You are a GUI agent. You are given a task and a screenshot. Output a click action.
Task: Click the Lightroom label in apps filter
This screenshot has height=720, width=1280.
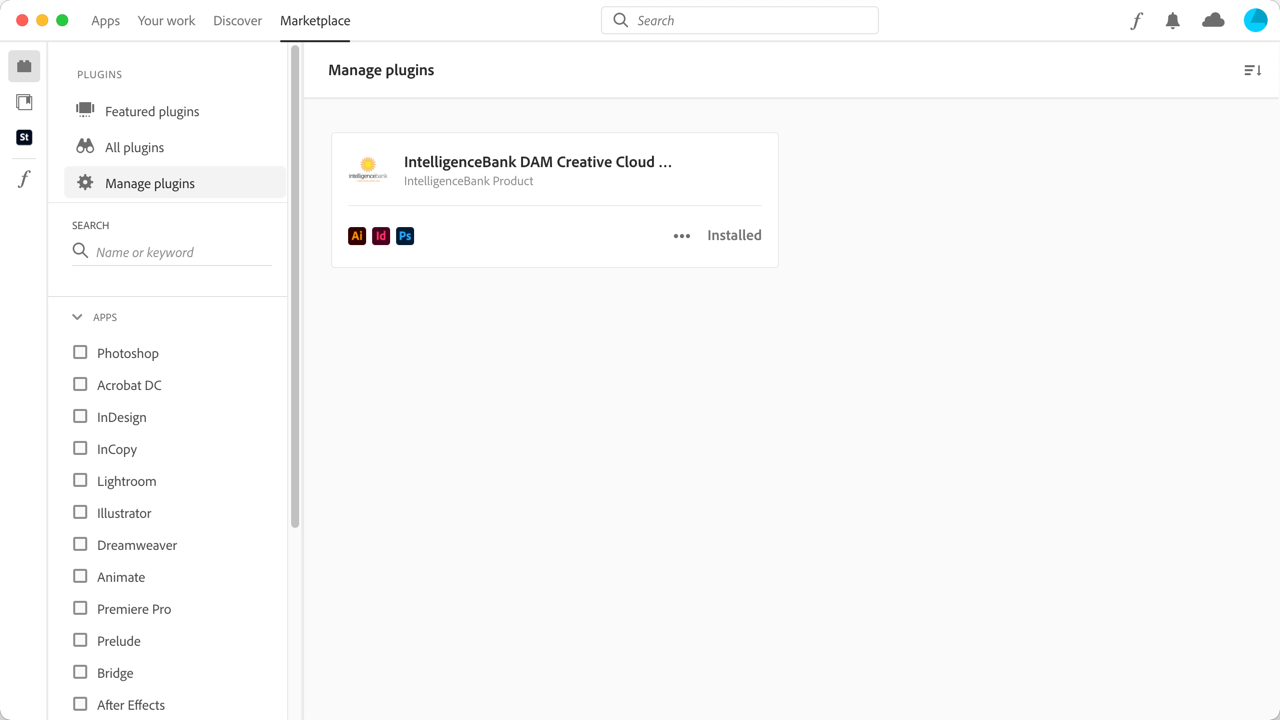[x=126, y=481]
